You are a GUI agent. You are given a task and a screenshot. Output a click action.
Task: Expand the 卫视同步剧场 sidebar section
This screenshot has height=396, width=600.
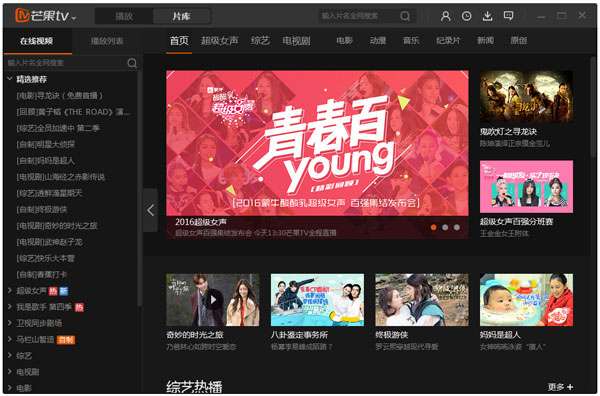[10, 323]
